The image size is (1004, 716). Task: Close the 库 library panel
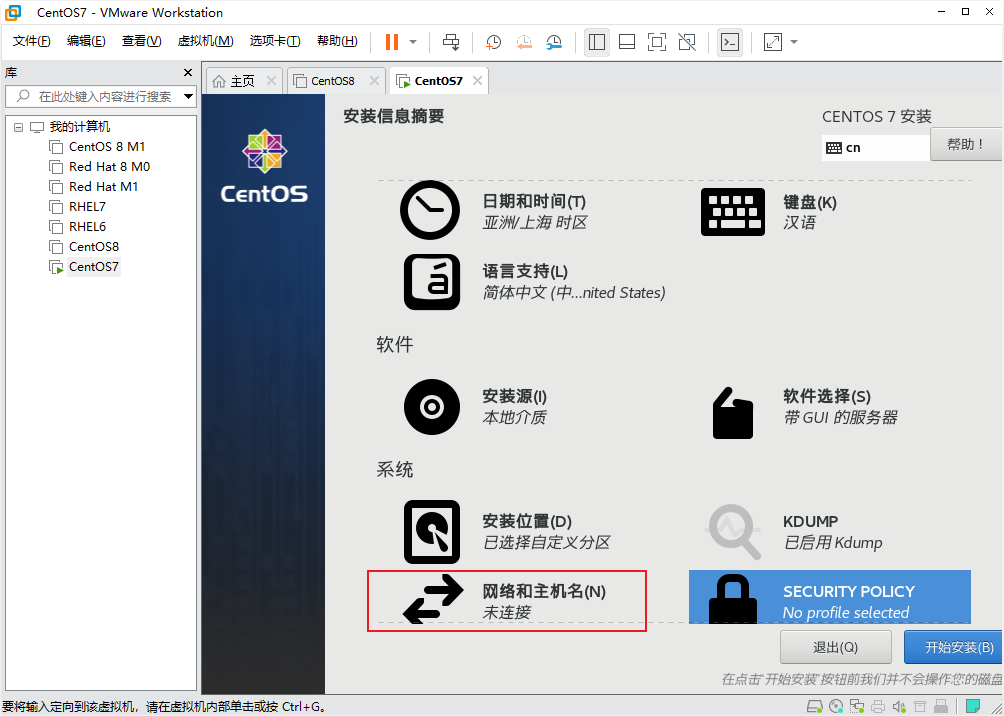point(188,72)
